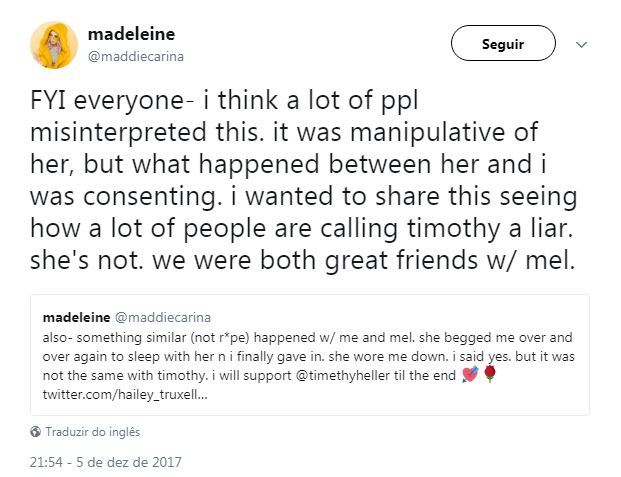Image resolution: width=621 pixels, height=477 pixels.
Task: Click the word timothy in the main tweet
Action: pos(453,229)
